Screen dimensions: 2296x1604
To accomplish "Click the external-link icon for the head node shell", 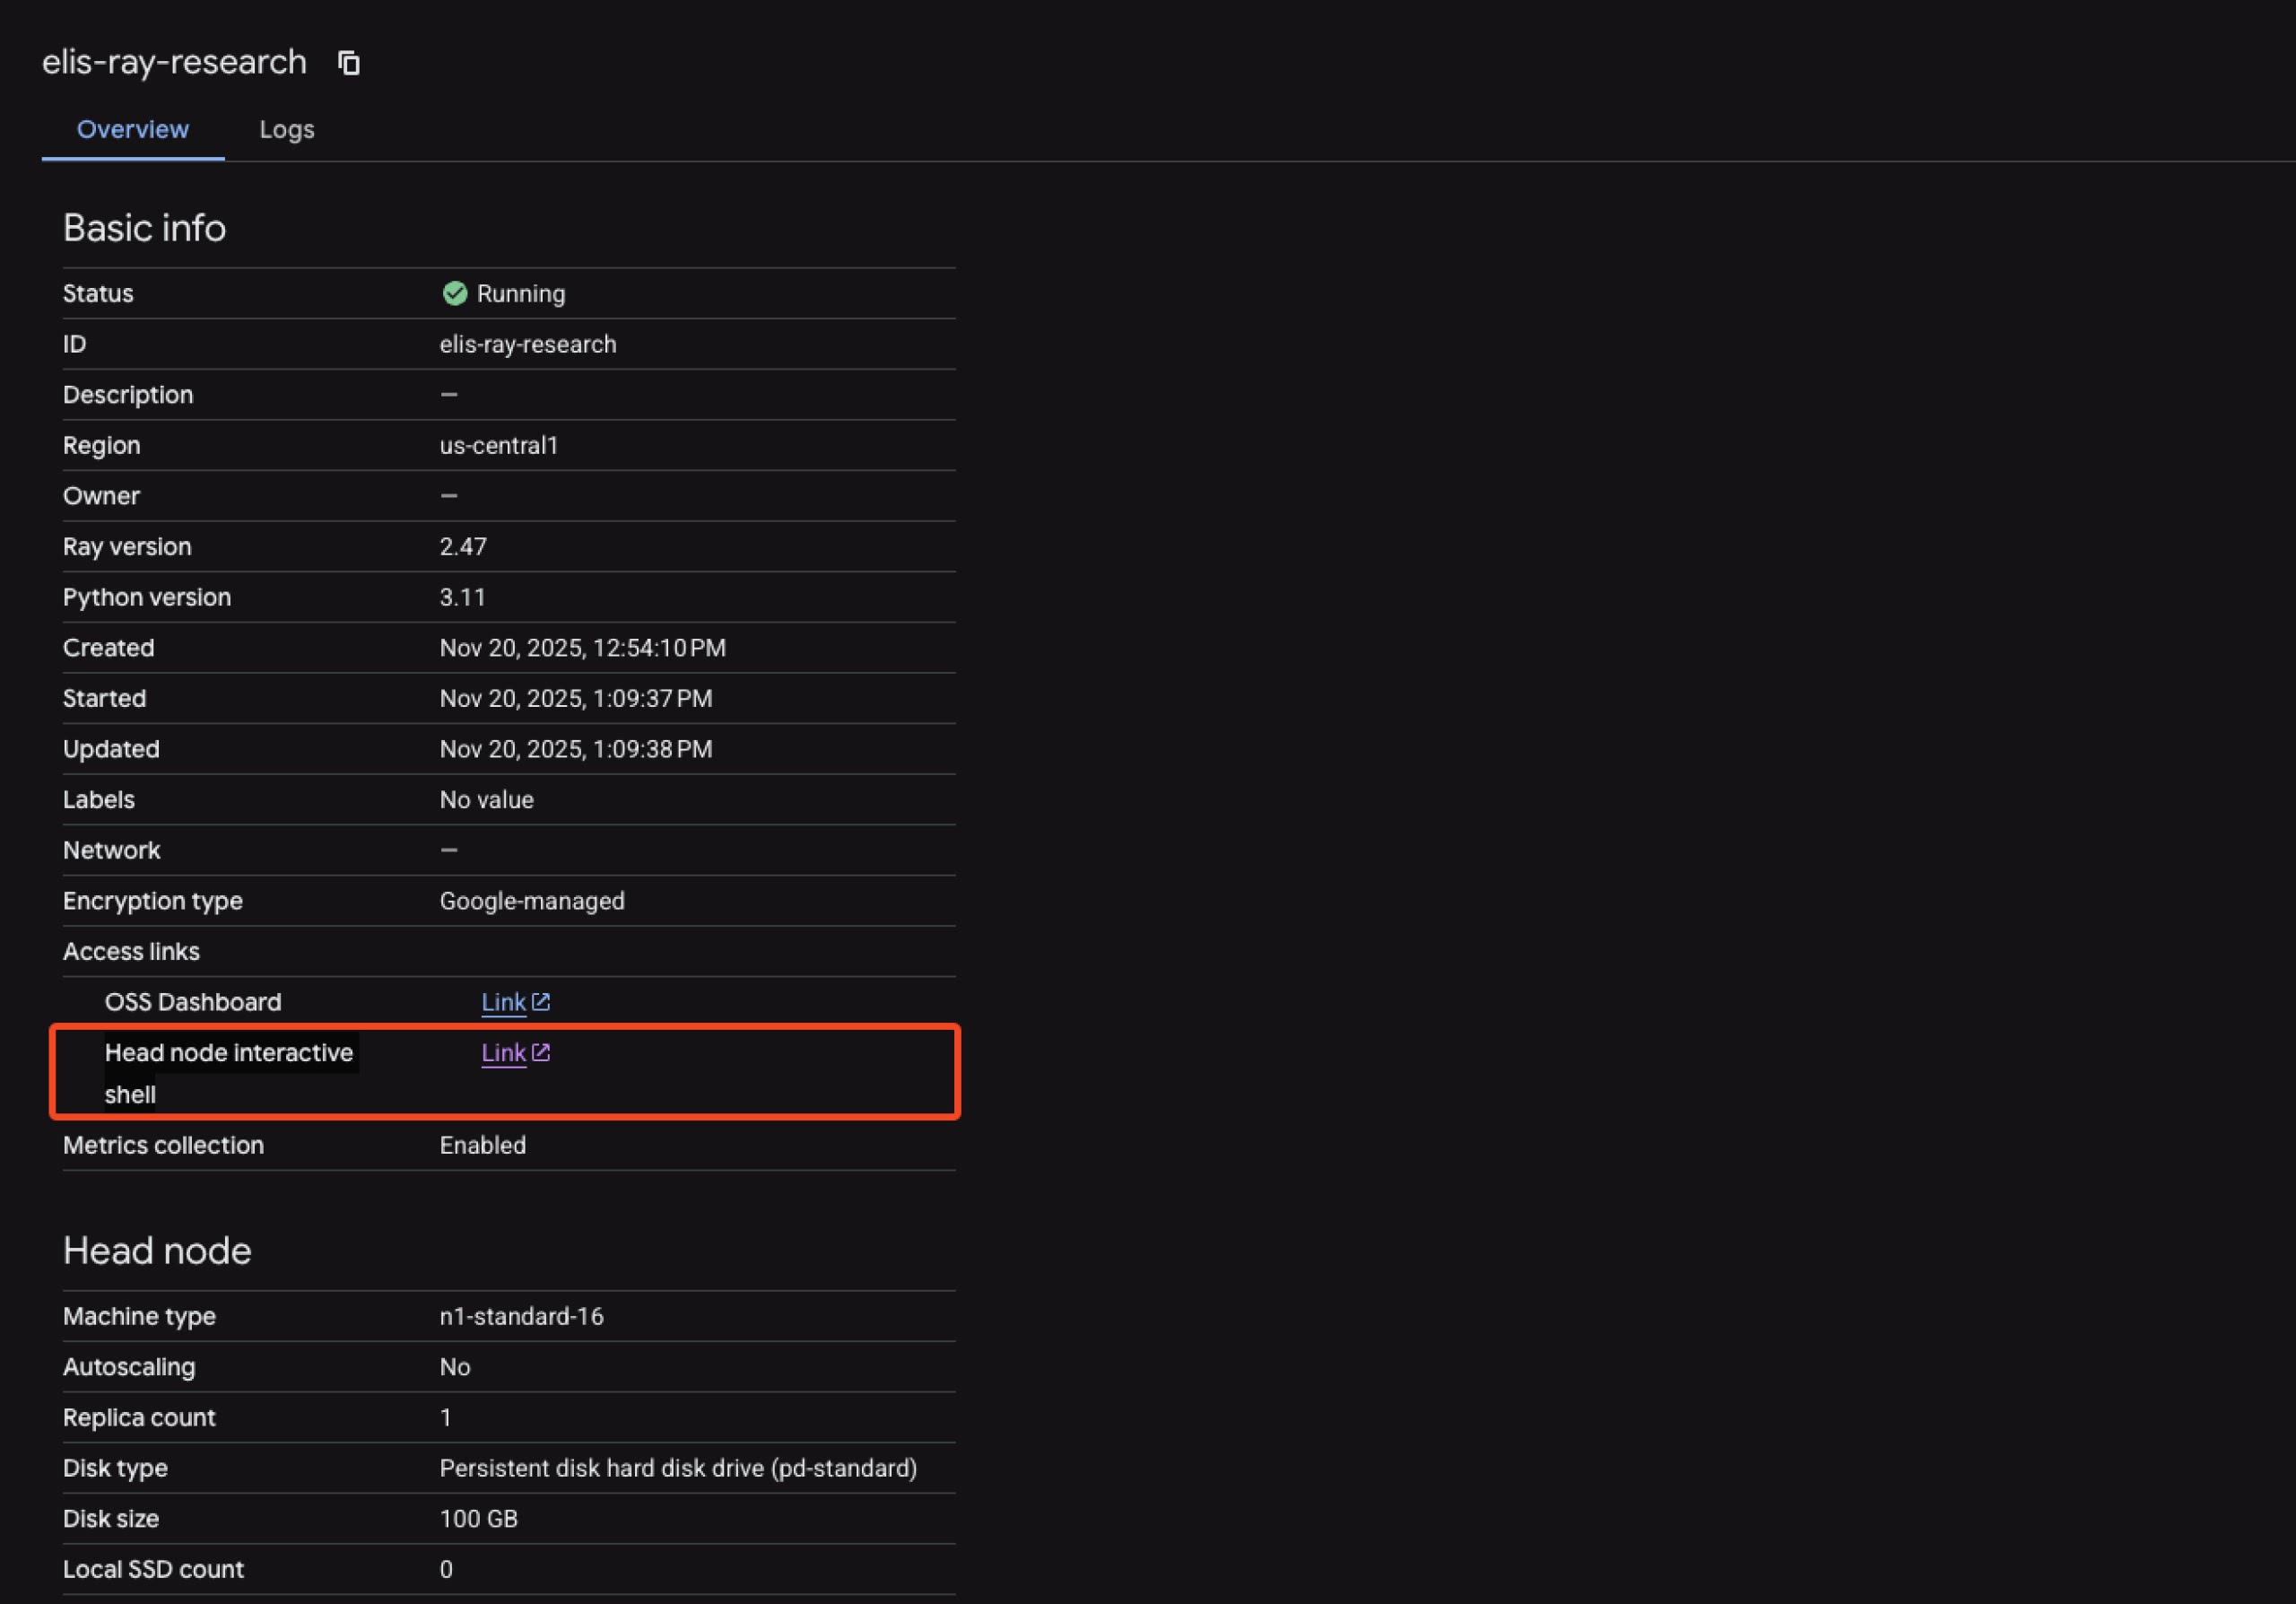I will tap(541, 1052).
